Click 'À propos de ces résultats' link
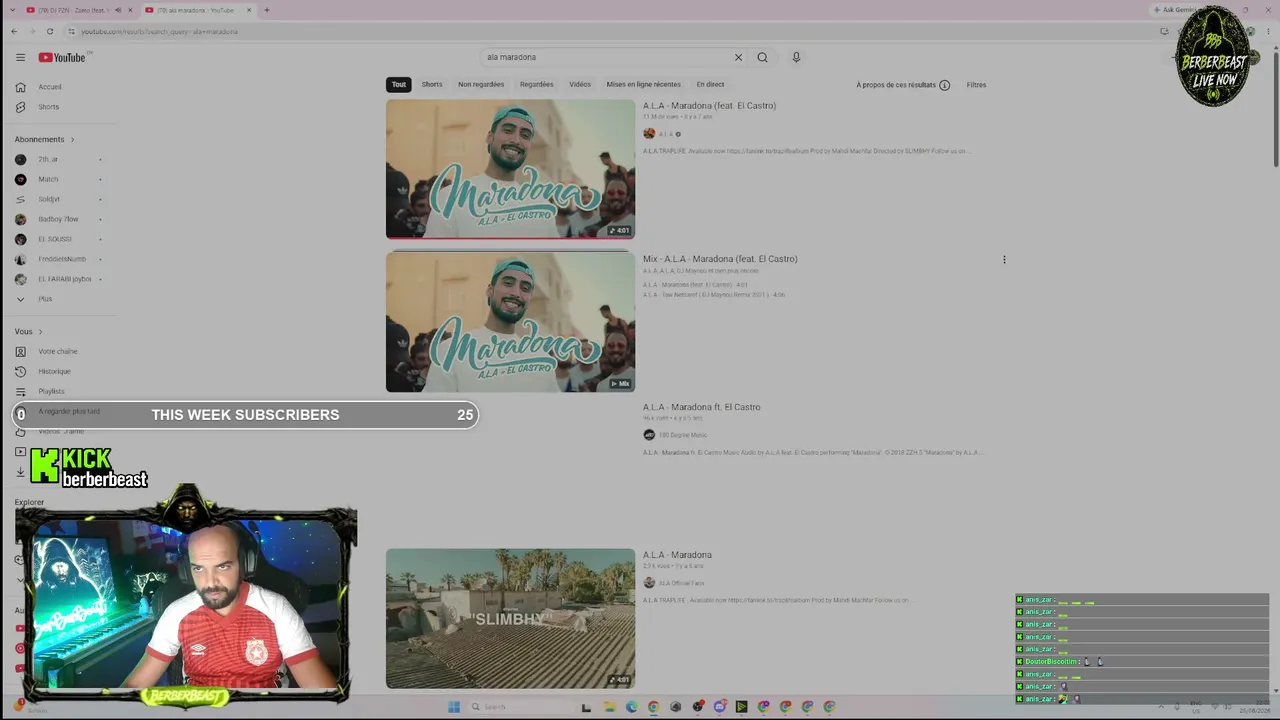Image resolution: width=1280 pixels, height=720 pixels. (x=896, y=85)
